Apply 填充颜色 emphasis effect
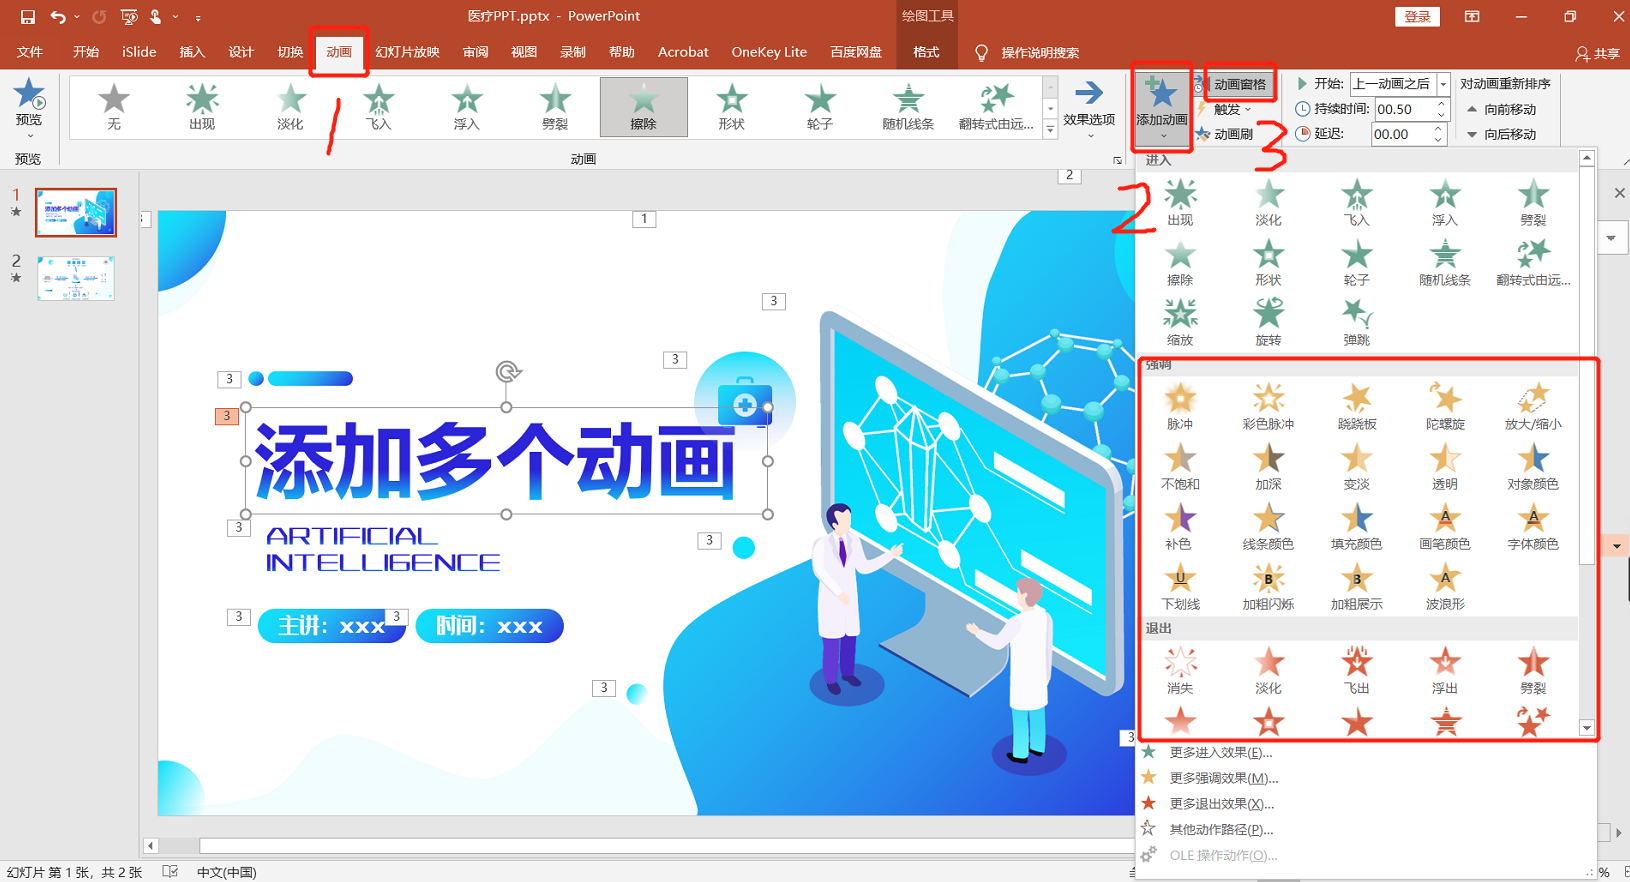Screen dimensions: 1630x882 [x=1356, y=527]
